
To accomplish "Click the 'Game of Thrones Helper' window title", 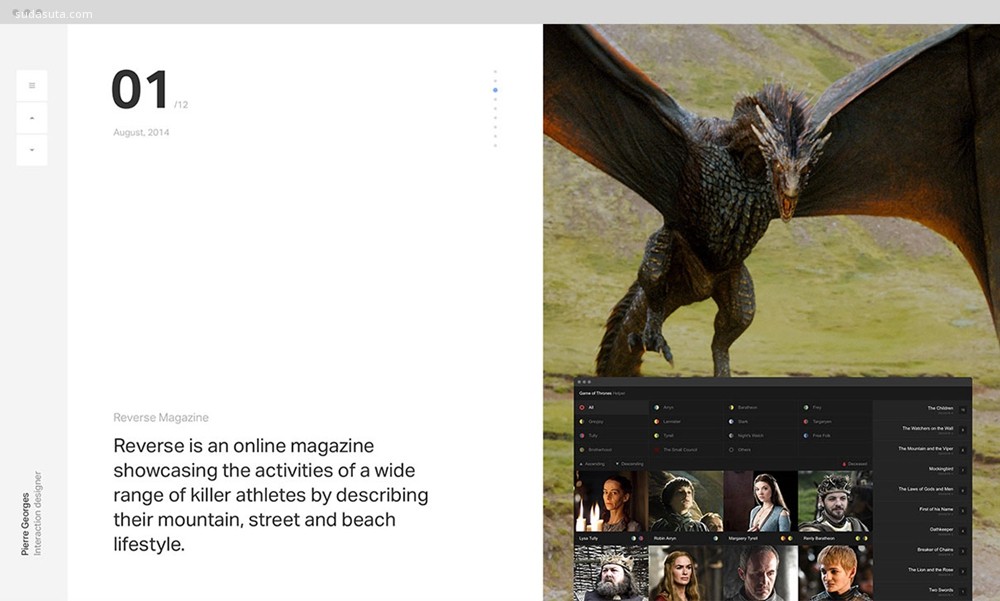I will tap(602, 393).
